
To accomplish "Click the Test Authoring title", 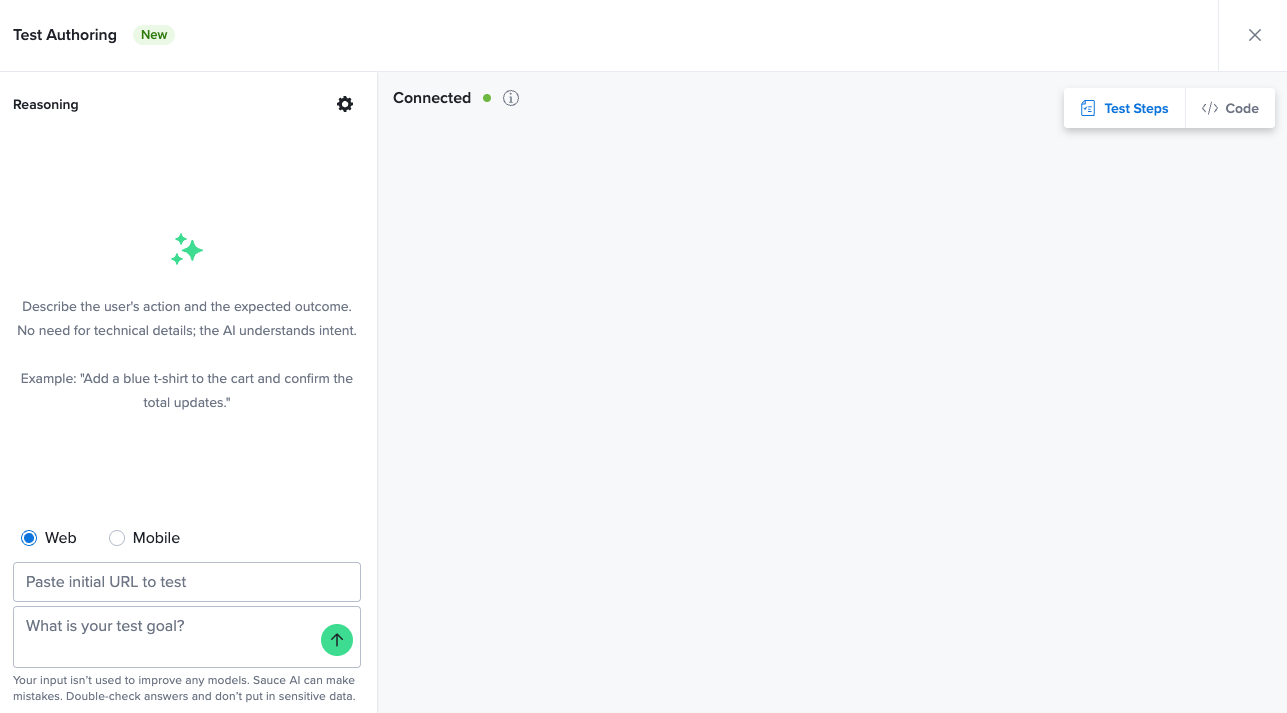I will click(x=65, y=35).
